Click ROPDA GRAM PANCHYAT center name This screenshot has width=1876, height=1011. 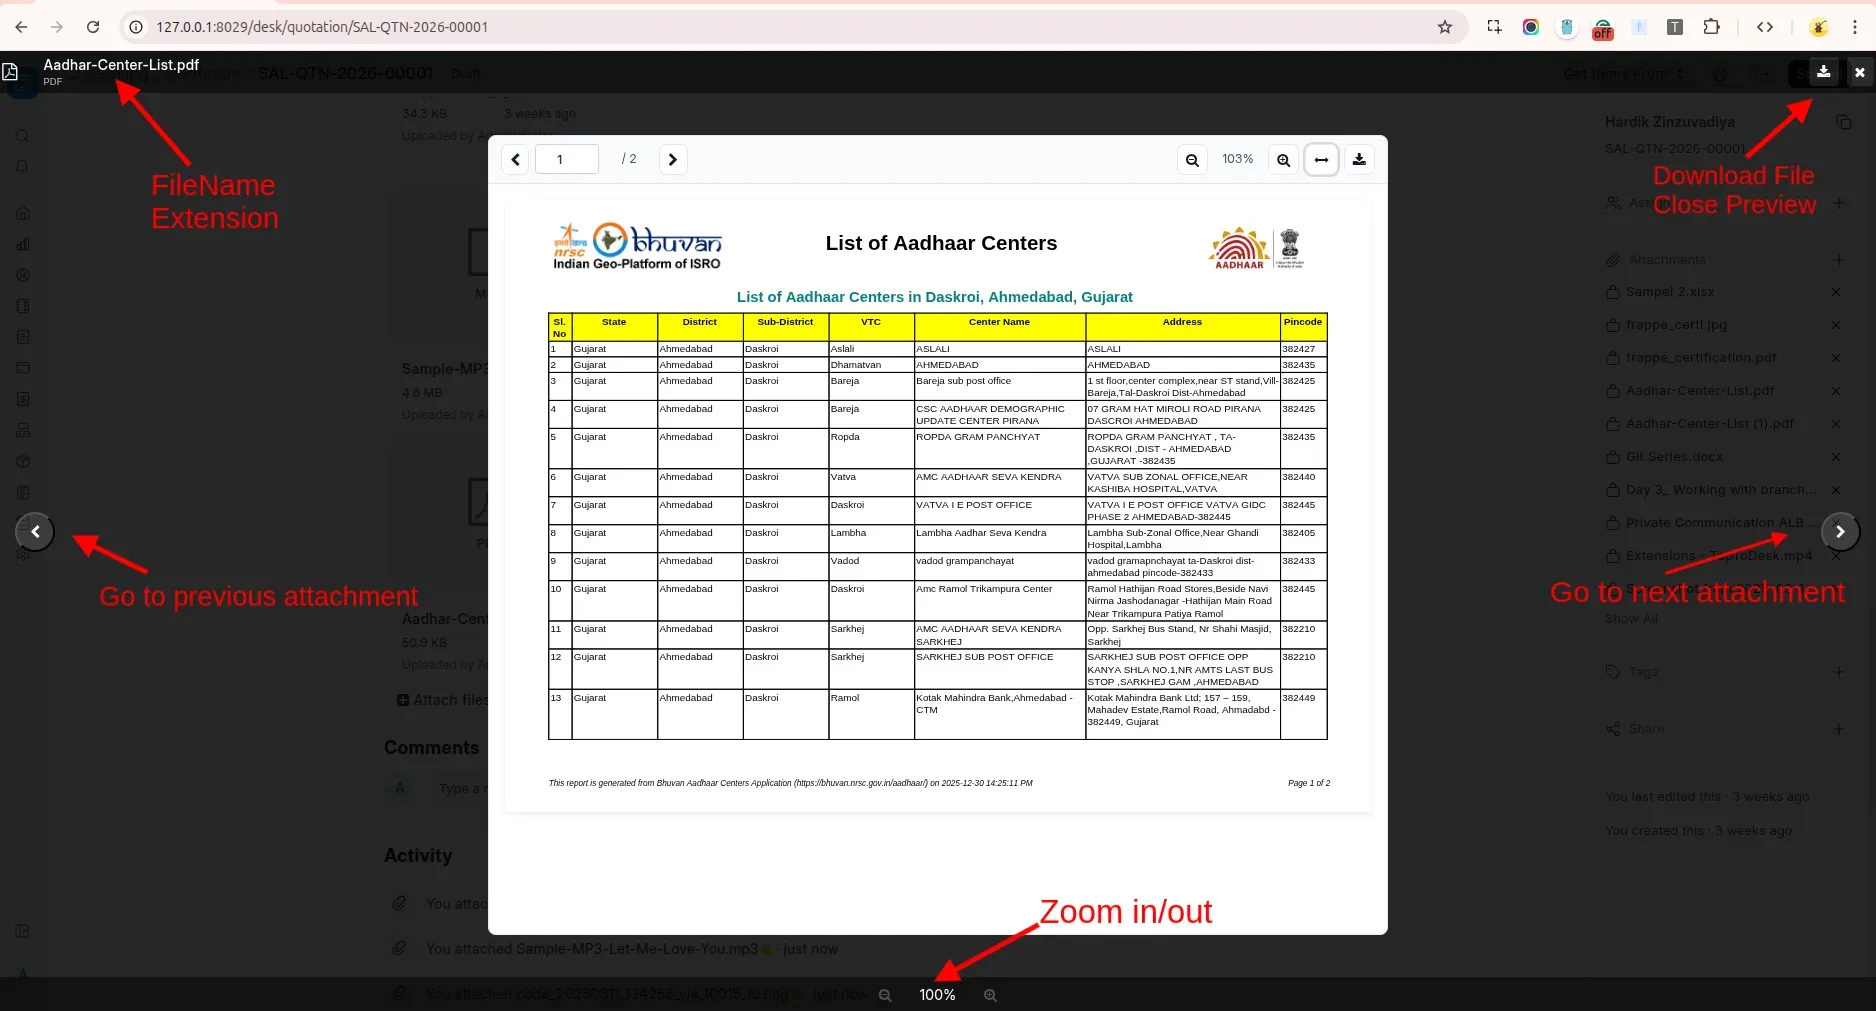pyautogui.click(x=978, y=437)
